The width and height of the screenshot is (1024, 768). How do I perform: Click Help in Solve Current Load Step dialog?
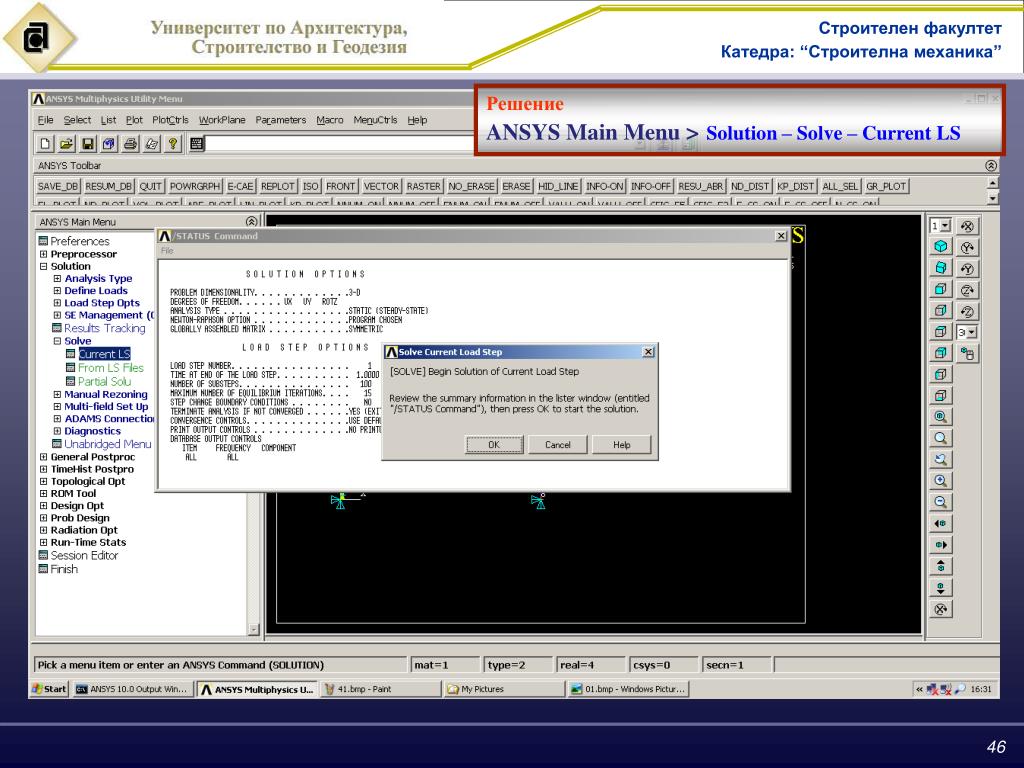622,445
